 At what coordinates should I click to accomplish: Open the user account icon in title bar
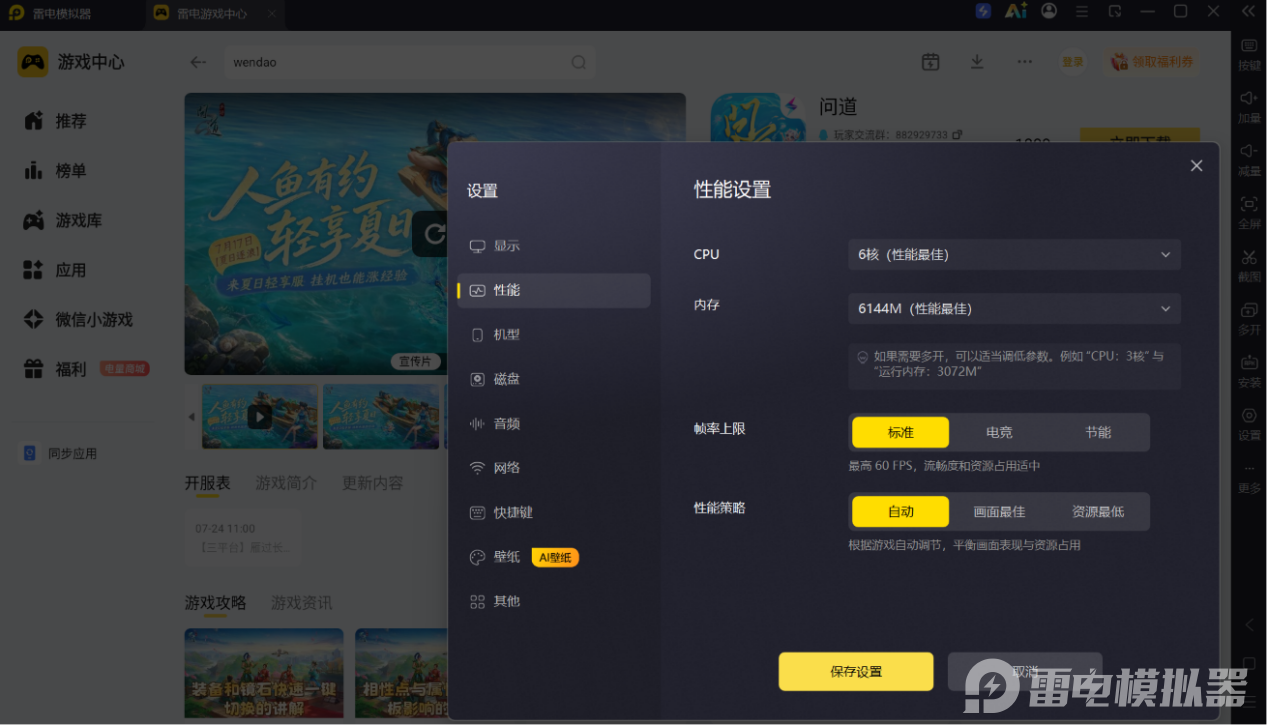(1049, 11)
